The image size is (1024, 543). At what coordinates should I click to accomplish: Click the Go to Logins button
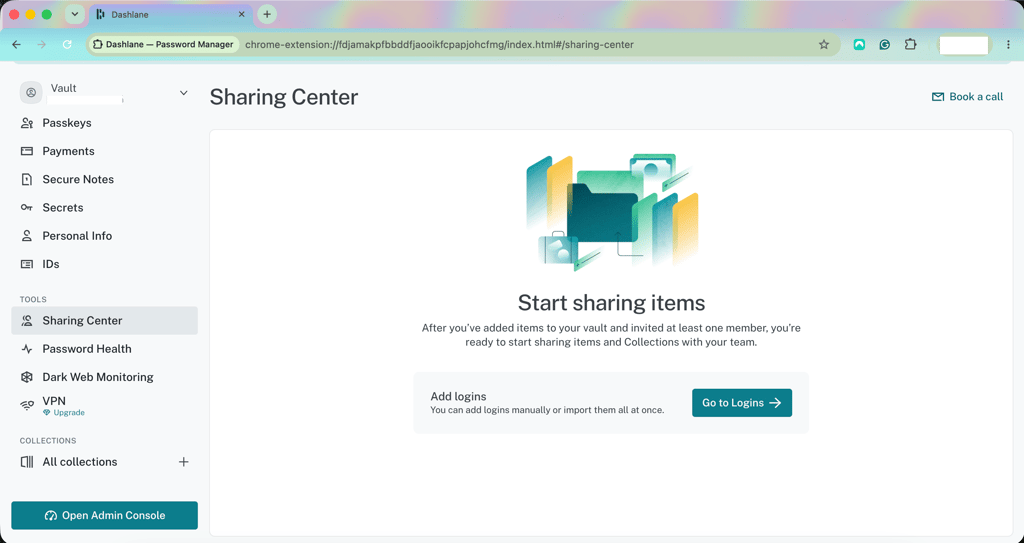pos(742,403)
